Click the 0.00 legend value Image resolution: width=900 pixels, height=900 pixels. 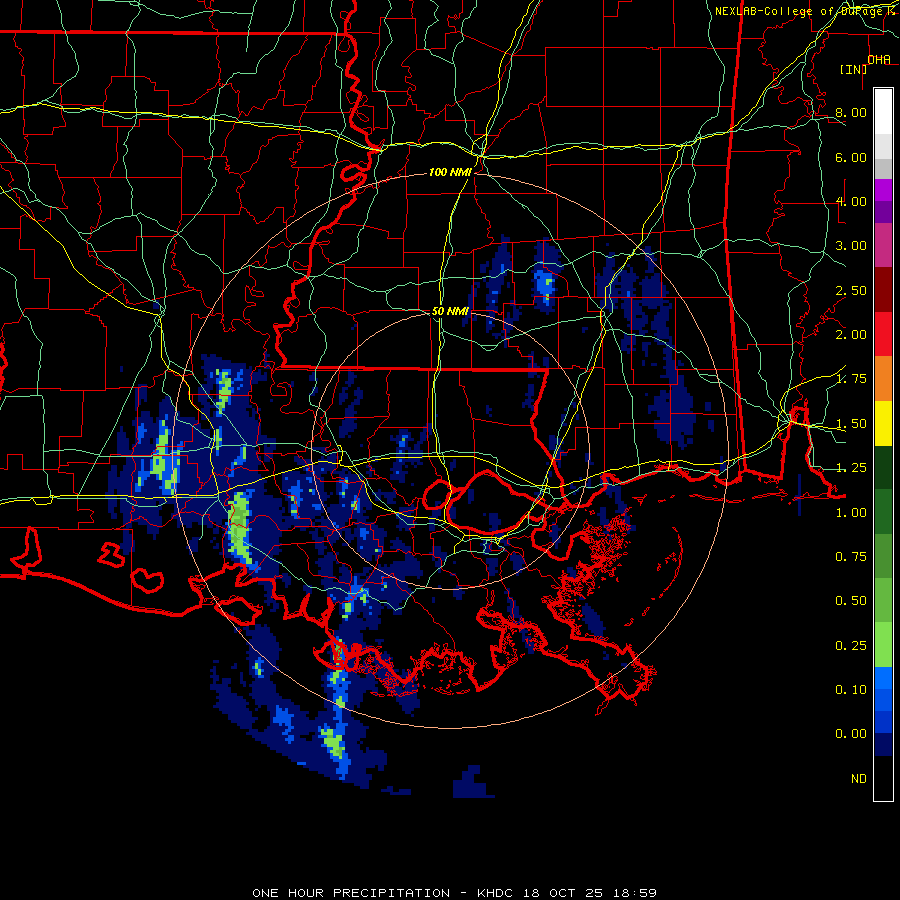coord(851,734)
